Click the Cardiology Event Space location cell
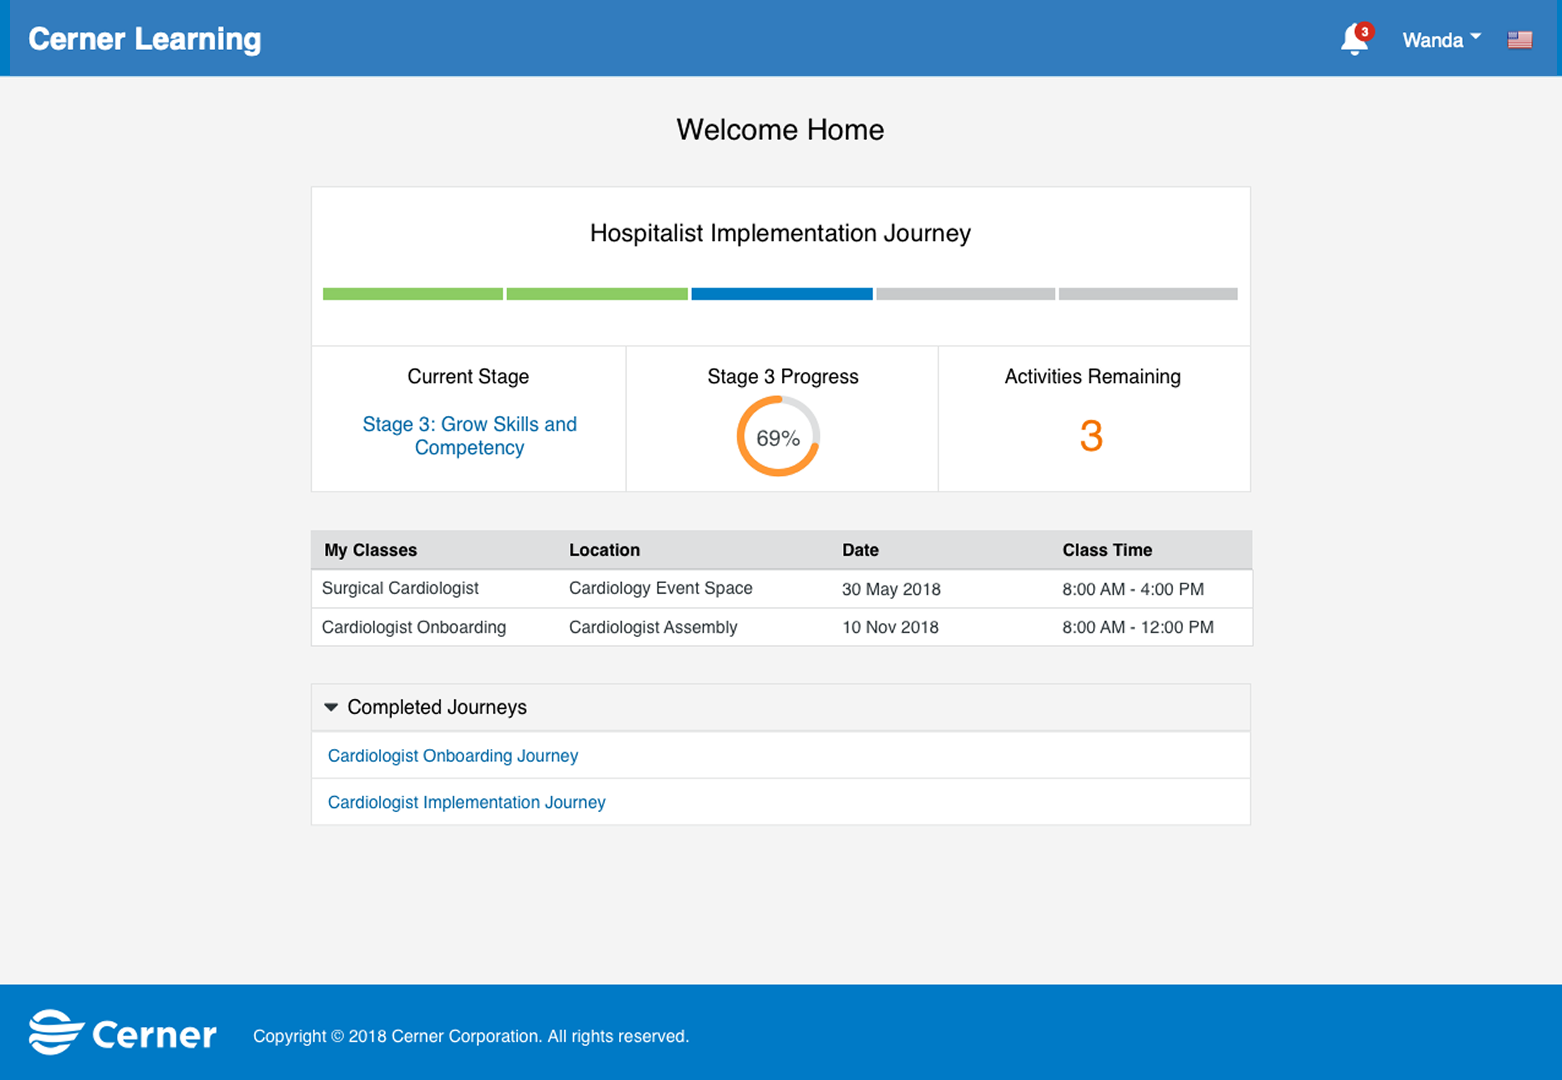 coord(661,588)
